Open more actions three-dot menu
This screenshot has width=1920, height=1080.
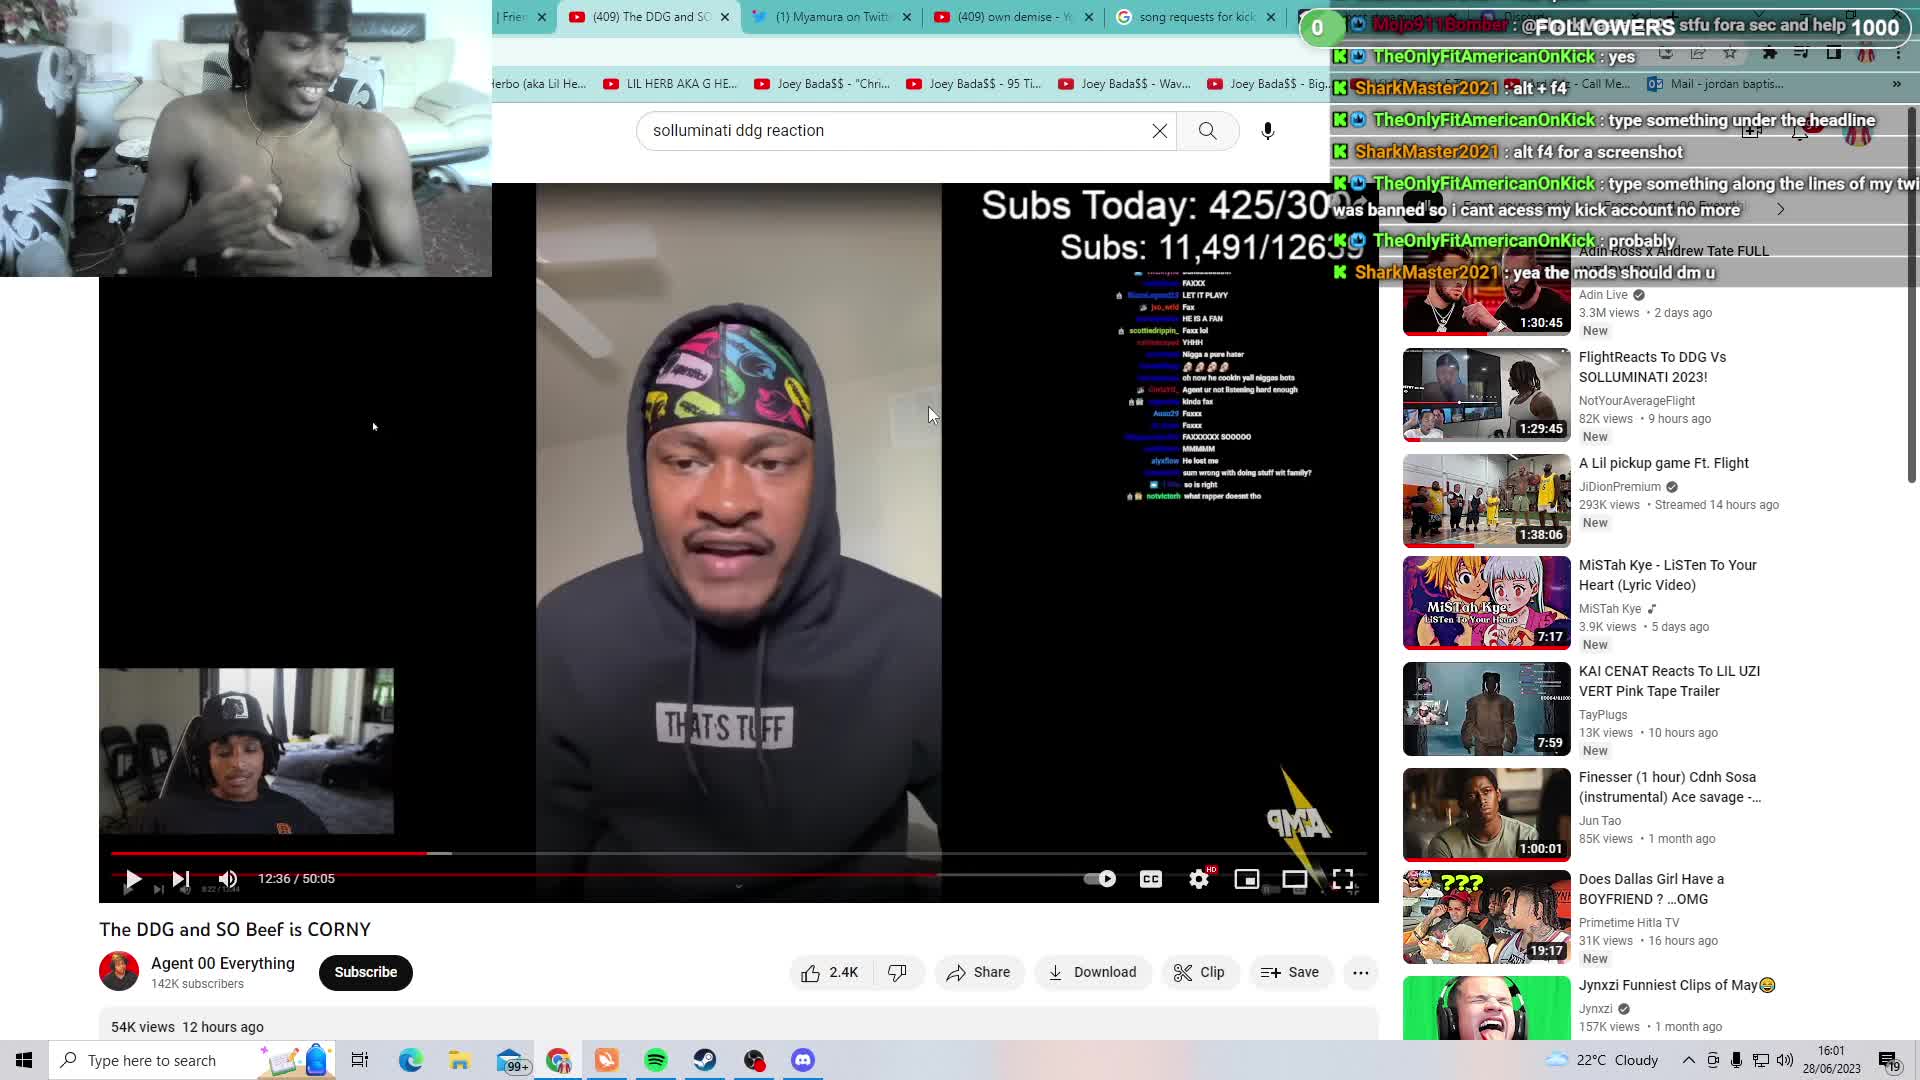pyautogui.click(x=1361, y=972)
